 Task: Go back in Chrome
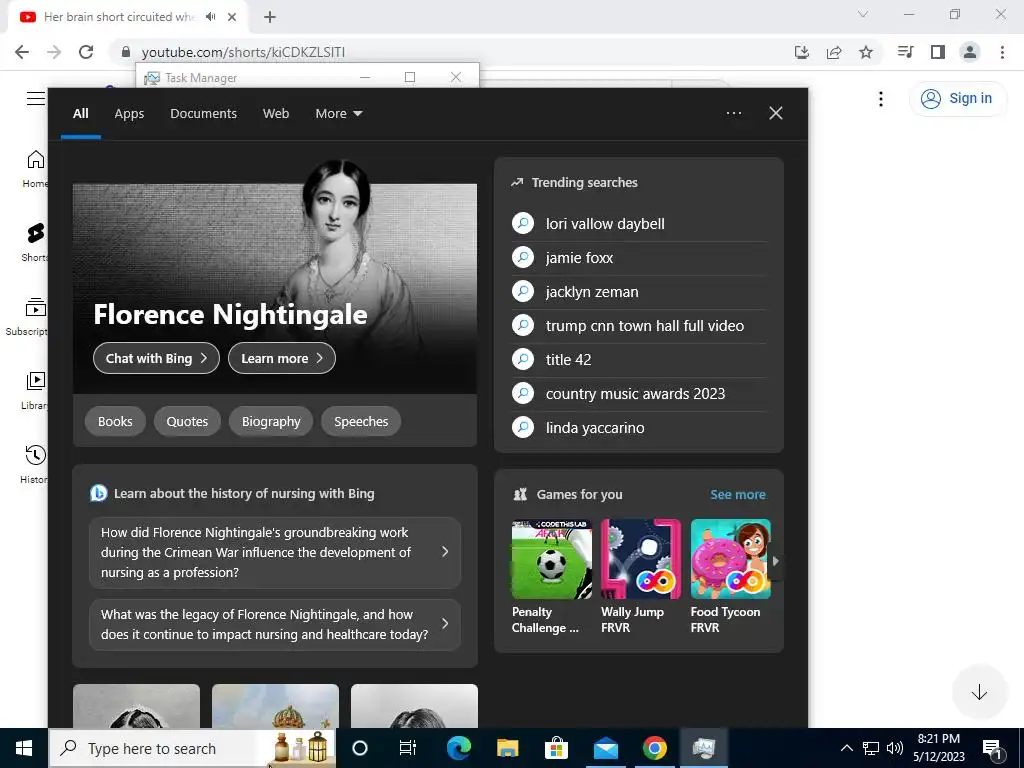(x=22, y=52)
